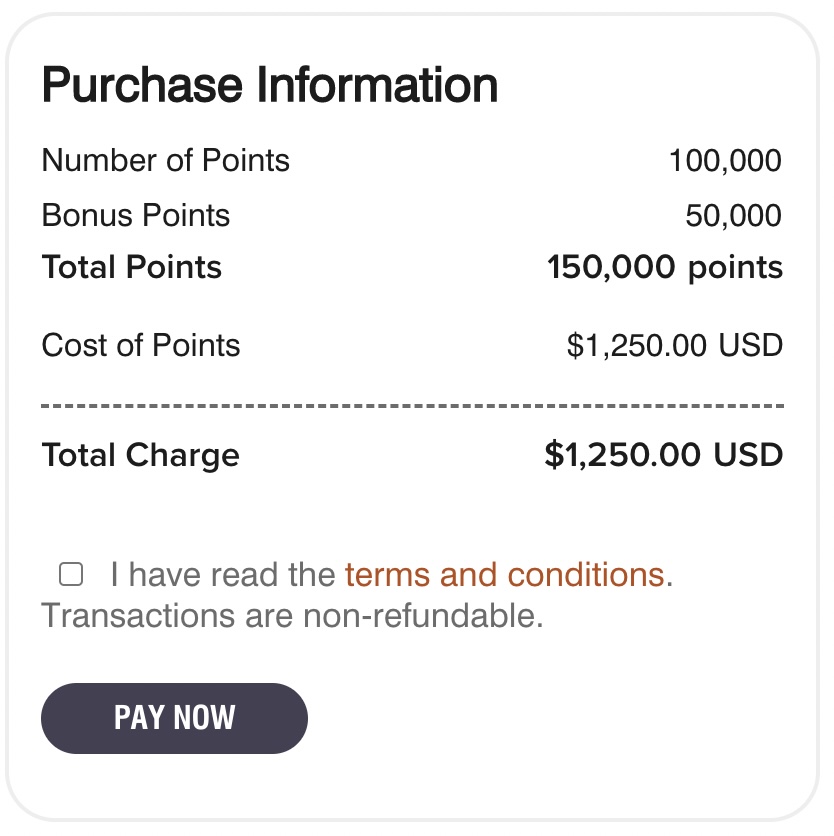The image size is (834, 836).
Task: Click the 50,000 bonus value
Action: coord(733,216)
